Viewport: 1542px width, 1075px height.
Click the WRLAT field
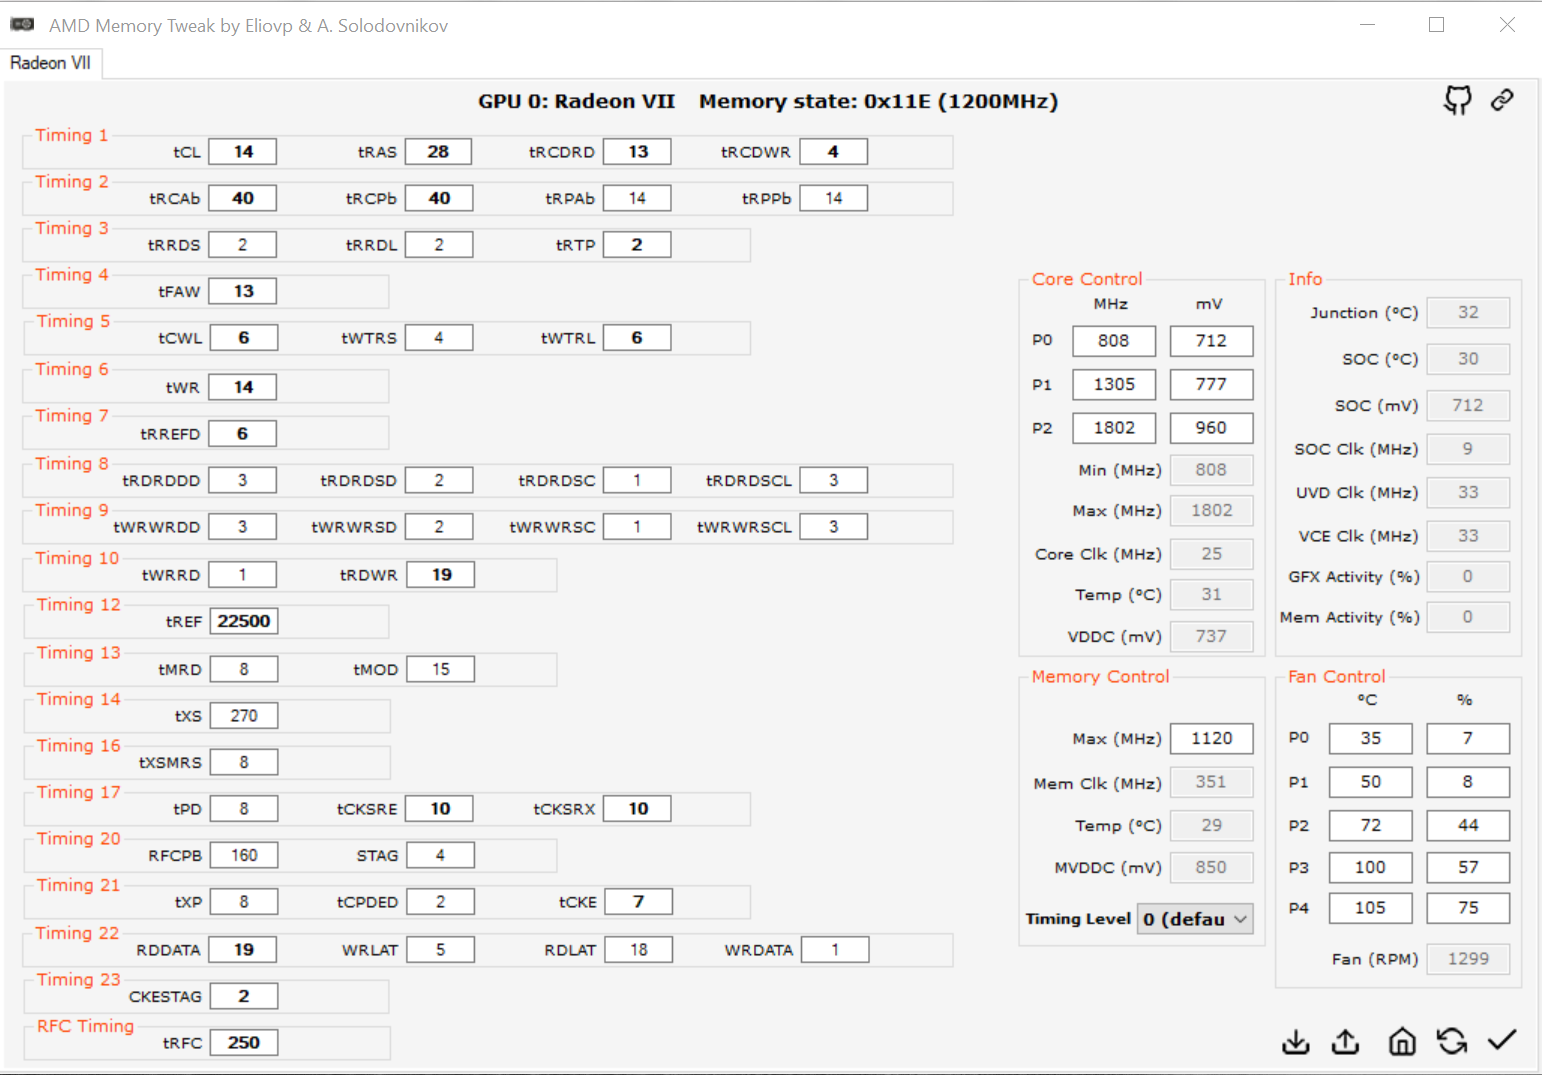(440, 950)
